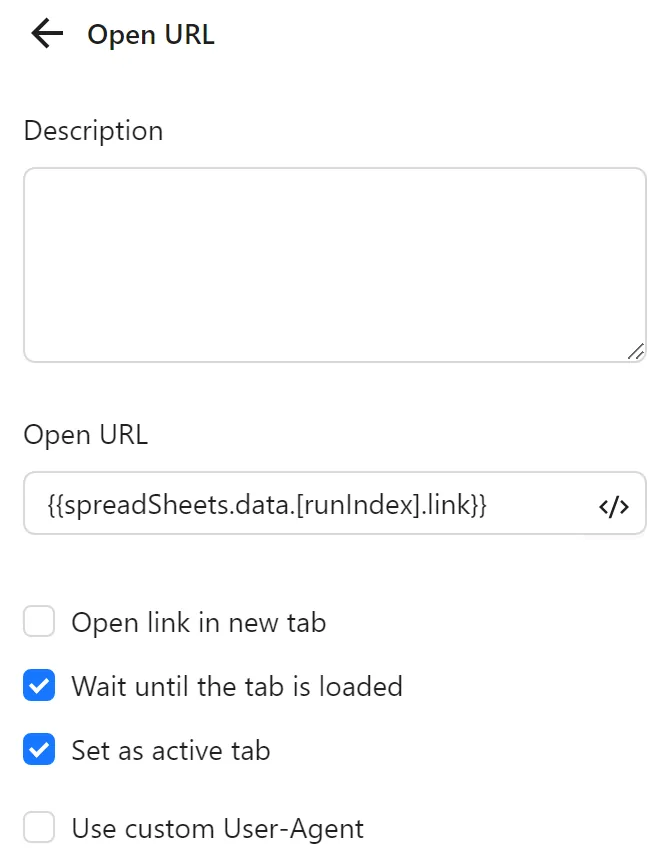
Task: Click the "Set as active tab" label text
Action: 171,750
